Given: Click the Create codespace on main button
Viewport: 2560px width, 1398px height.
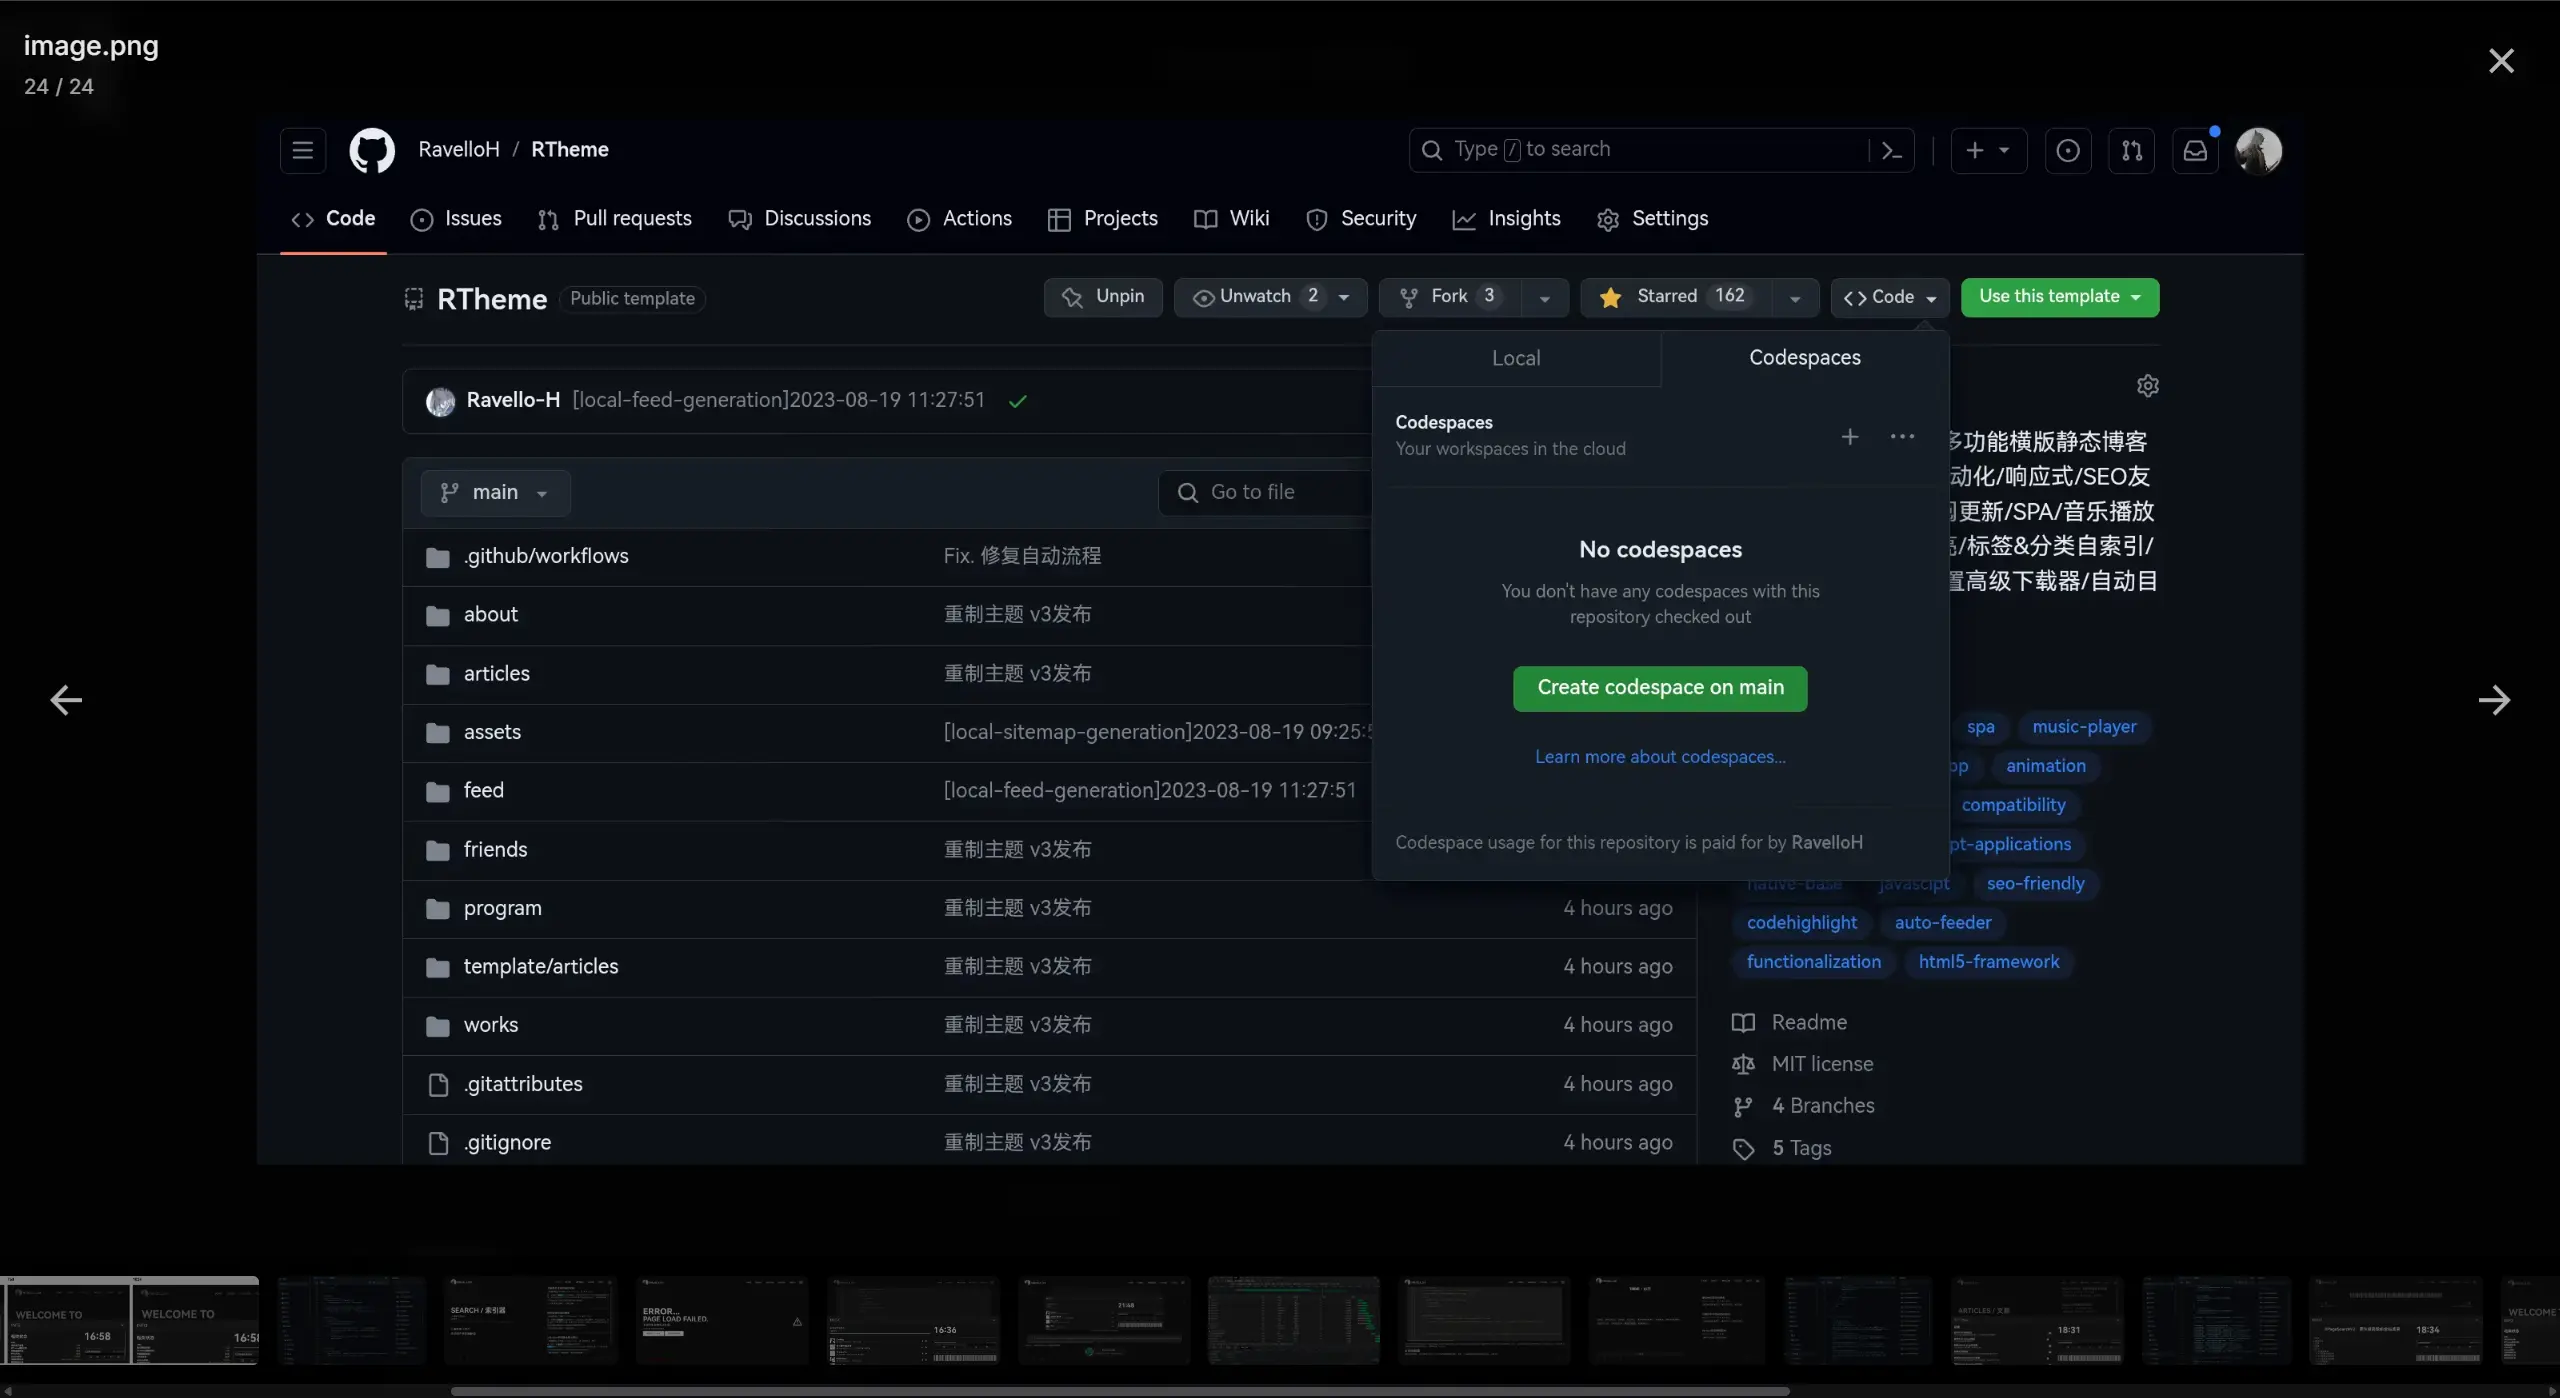Looking at the screenshot, I should coord(1659,688).
